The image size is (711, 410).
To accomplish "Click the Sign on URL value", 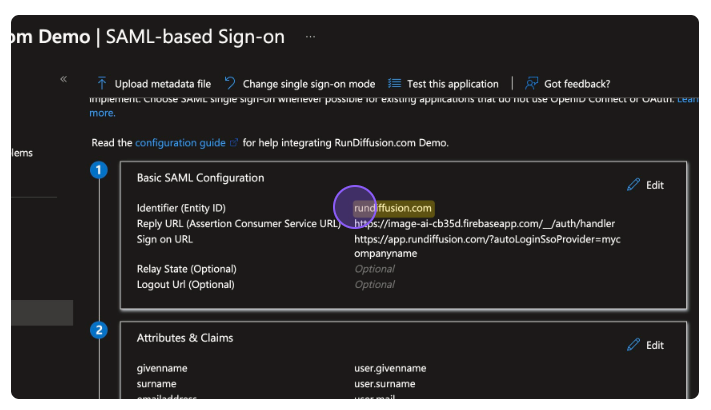I will tap(487, 240).
